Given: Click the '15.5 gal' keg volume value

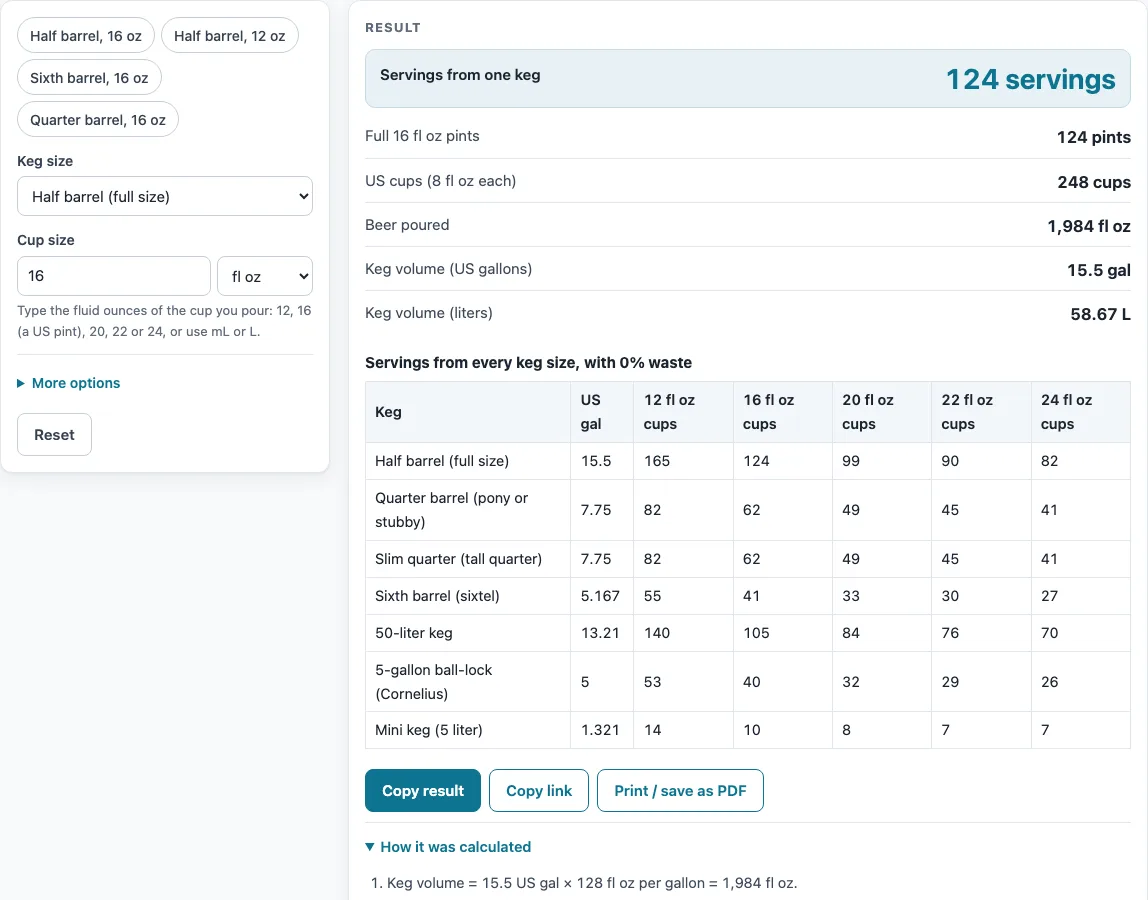Looking at the screenshot, I should (x=1098, y=269).
